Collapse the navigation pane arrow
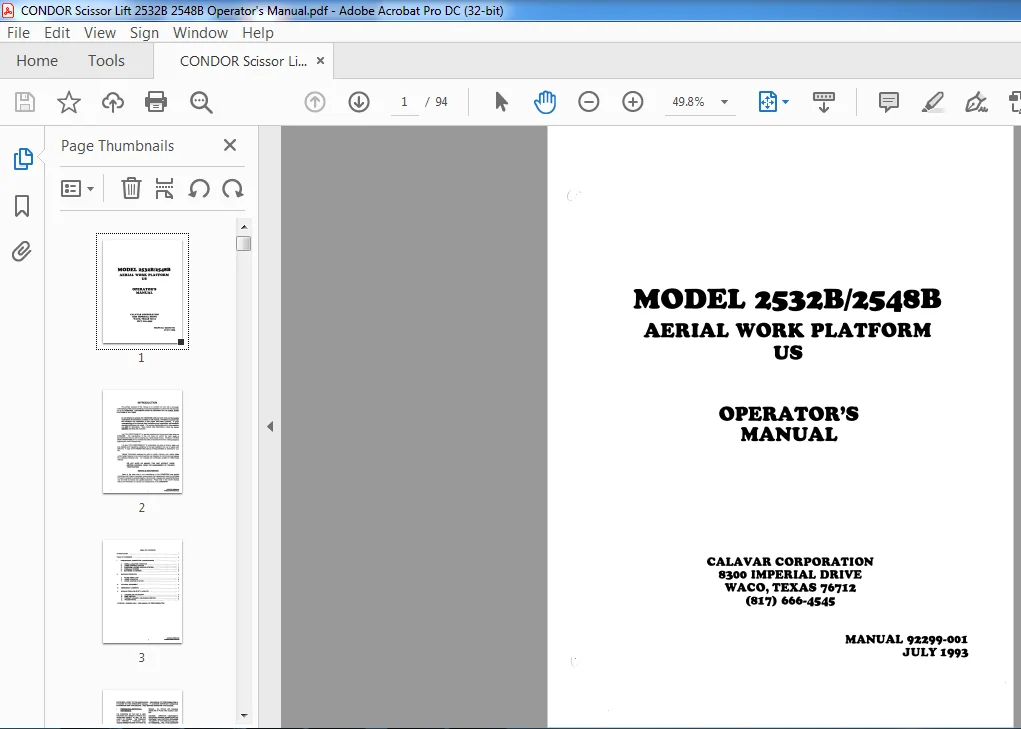Image resolution: width=1021 pixels, height=729 pixels. 270,426
